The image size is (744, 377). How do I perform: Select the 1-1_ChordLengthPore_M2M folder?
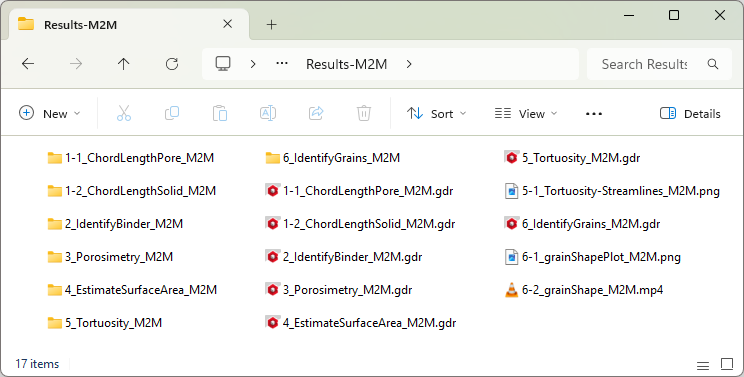click(131, 158)
